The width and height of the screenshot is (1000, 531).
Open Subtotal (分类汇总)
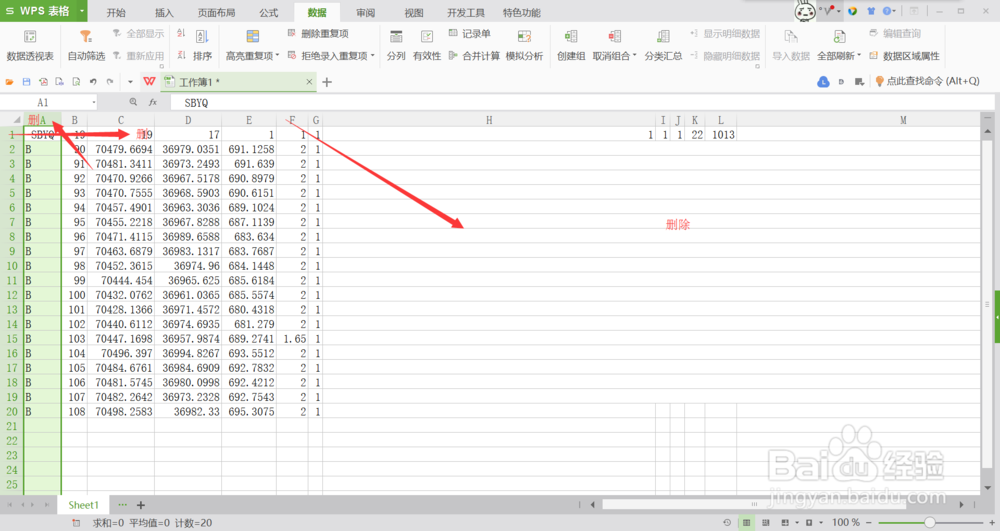(x=663, y=45)
